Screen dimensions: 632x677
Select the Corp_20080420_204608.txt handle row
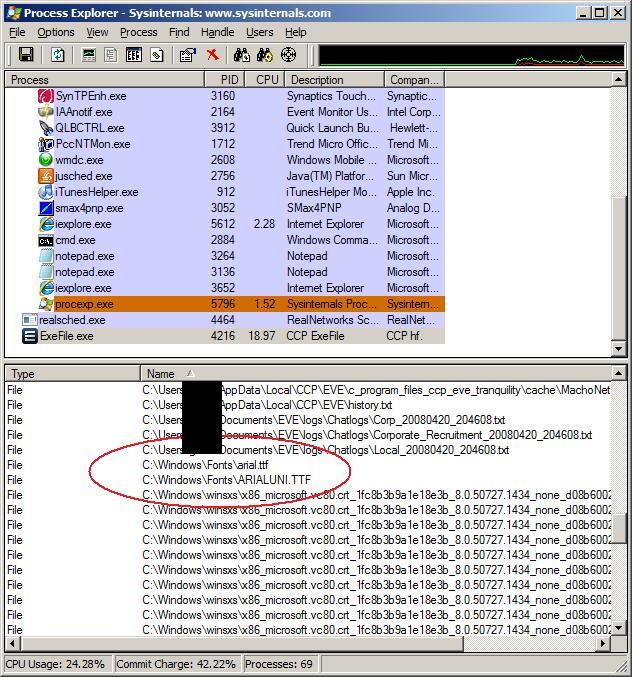tap(308, 420)
